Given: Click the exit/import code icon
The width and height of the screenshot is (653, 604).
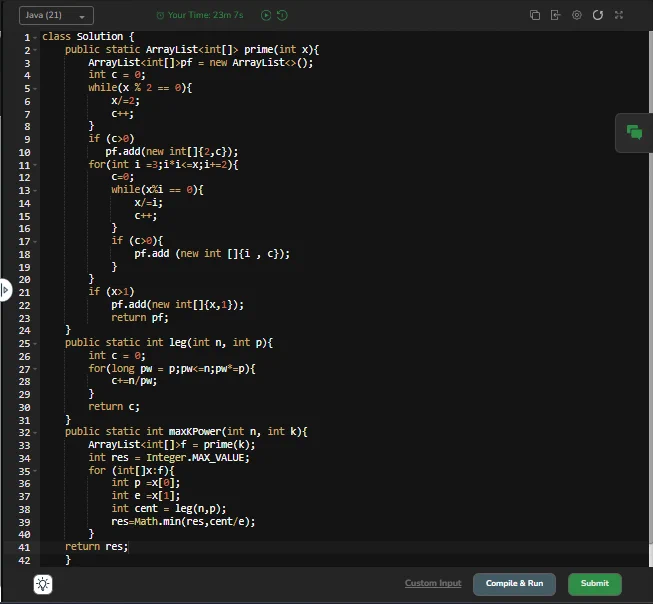Looking at the screenshot, I should [556, 15].
